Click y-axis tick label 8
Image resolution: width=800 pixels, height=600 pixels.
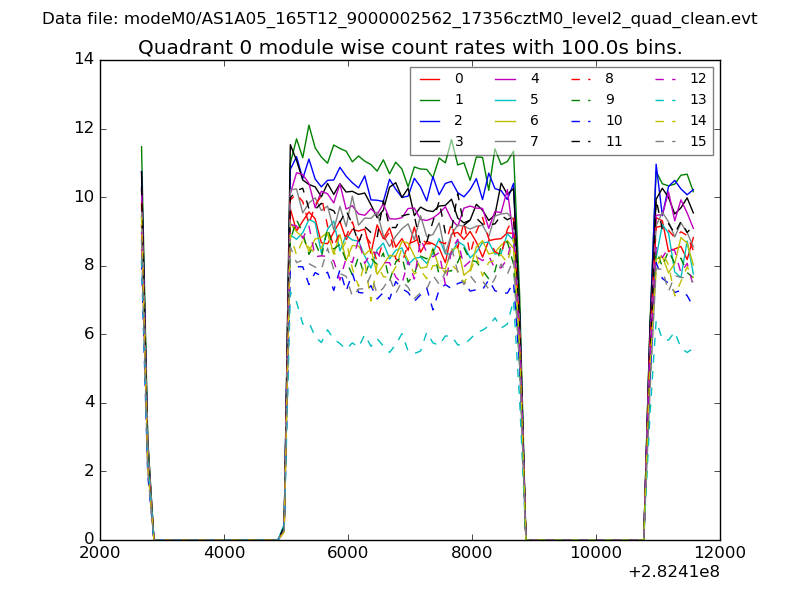click(x=88, y=265)
